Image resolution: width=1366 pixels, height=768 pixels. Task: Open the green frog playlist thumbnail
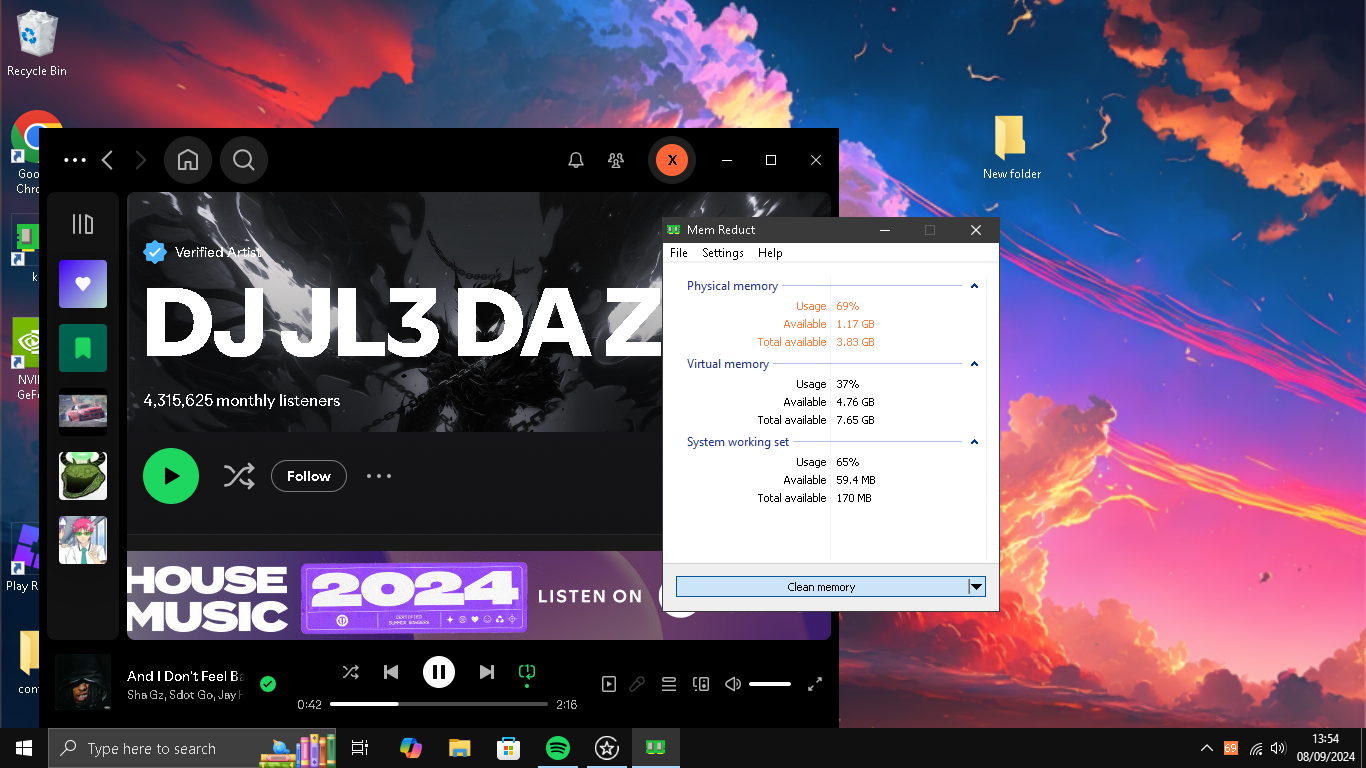tap(83, 476)
